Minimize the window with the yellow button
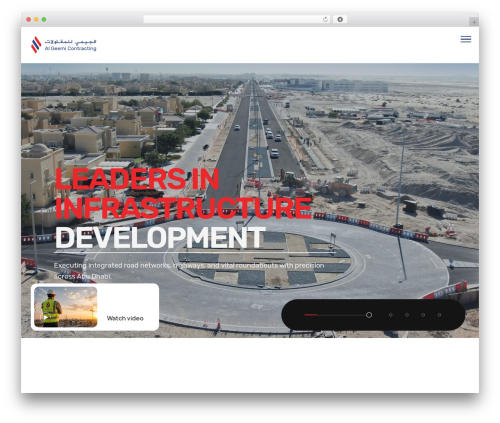 (36, 20)
